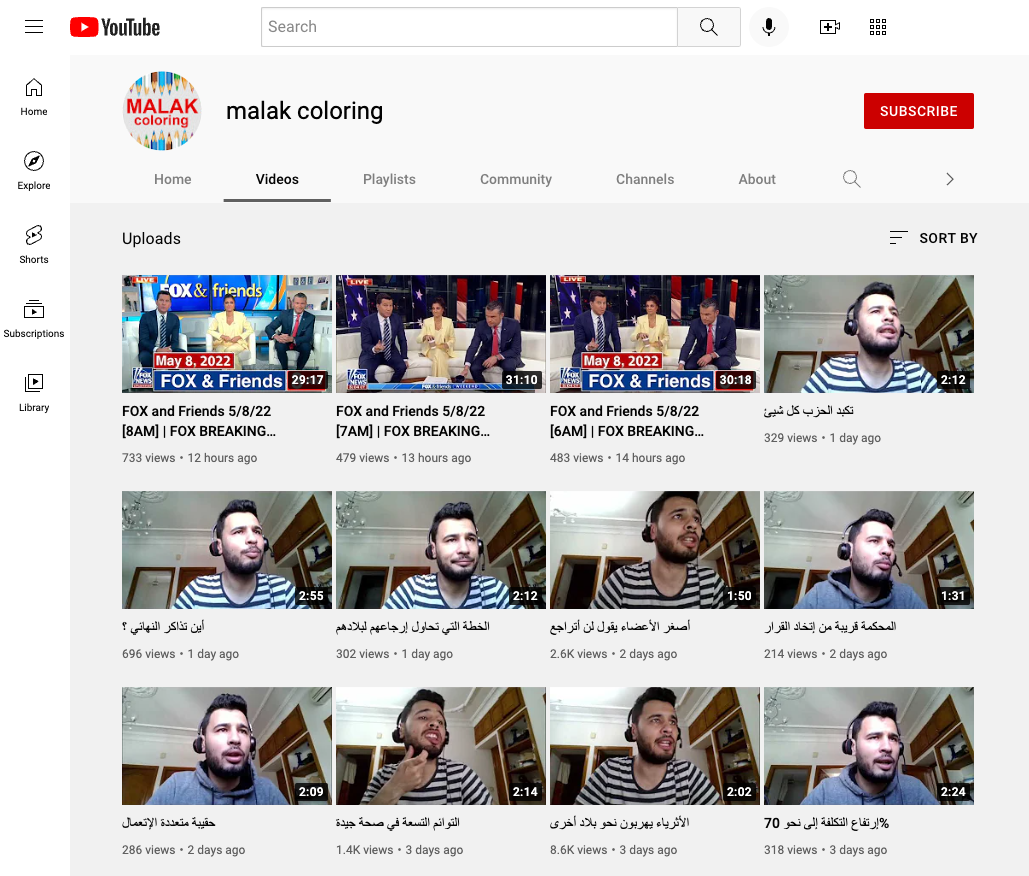Activate voice search microphone
Image resolution: width=1029 pixels, height=876 pixels.
click(x=768, y=27)
